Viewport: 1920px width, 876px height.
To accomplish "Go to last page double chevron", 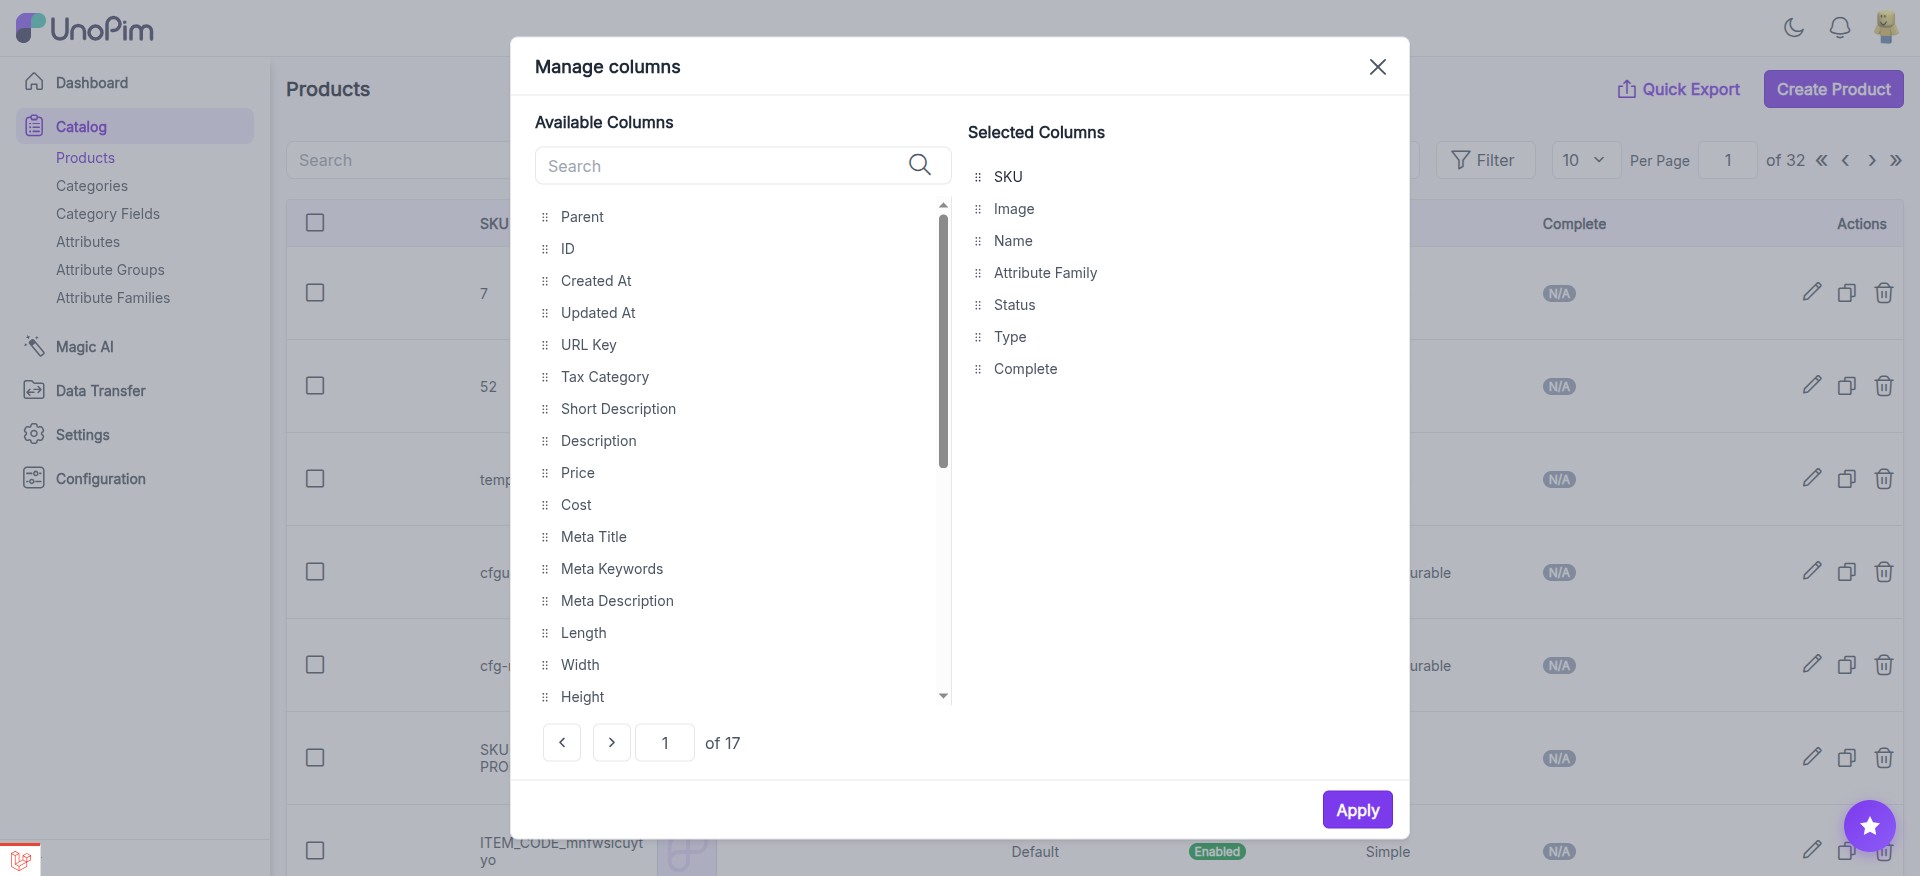I will click(x=1896, y=160).
